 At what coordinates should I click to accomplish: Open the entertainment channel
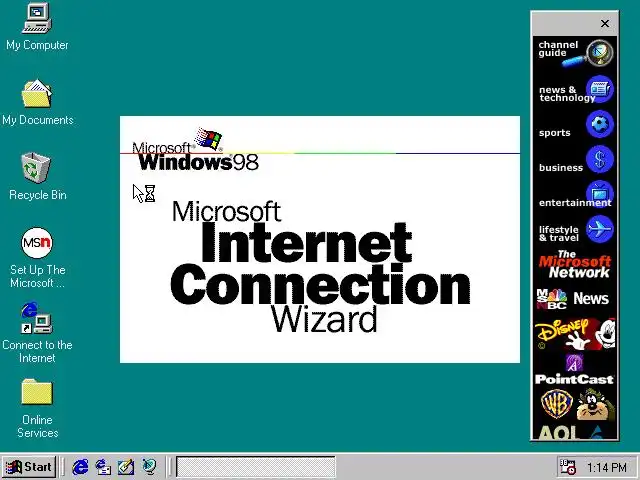(x=575, y=195)
